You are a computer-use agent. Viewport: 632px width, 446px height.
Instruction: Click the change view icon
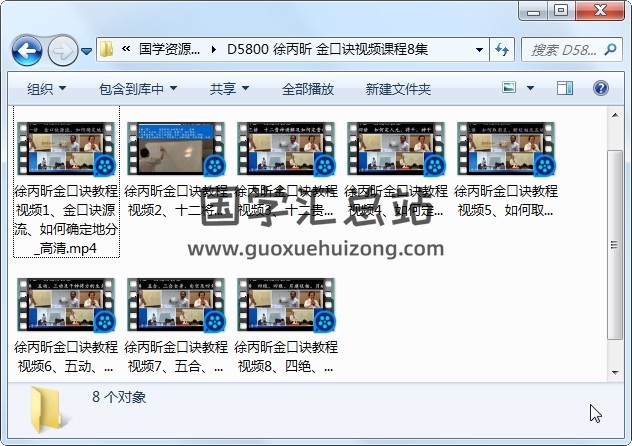click(x=509, y=87)
